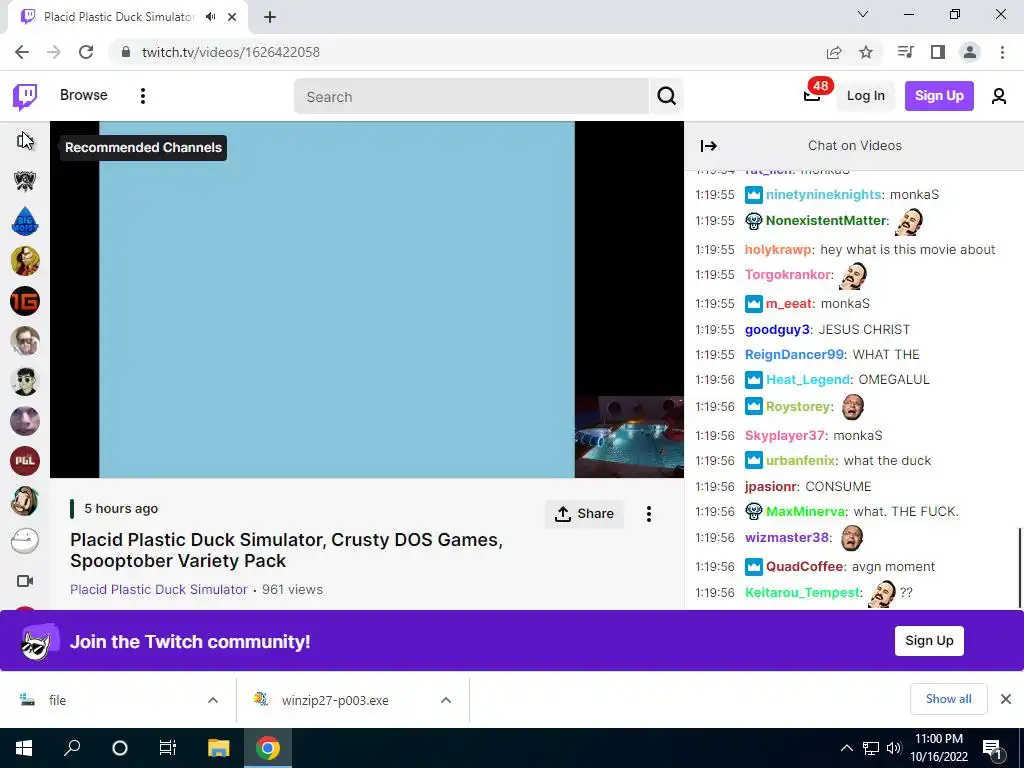Click username Heat_Legend in chat

[808, 379]
